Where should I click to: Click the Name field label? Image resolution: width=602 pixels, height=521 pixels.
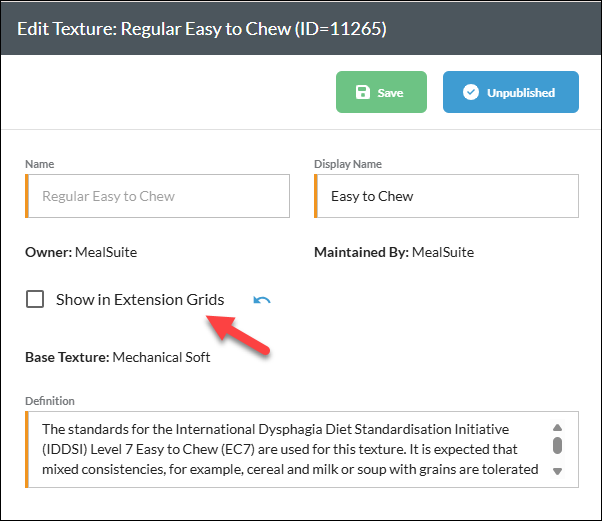tap(40, 164)
